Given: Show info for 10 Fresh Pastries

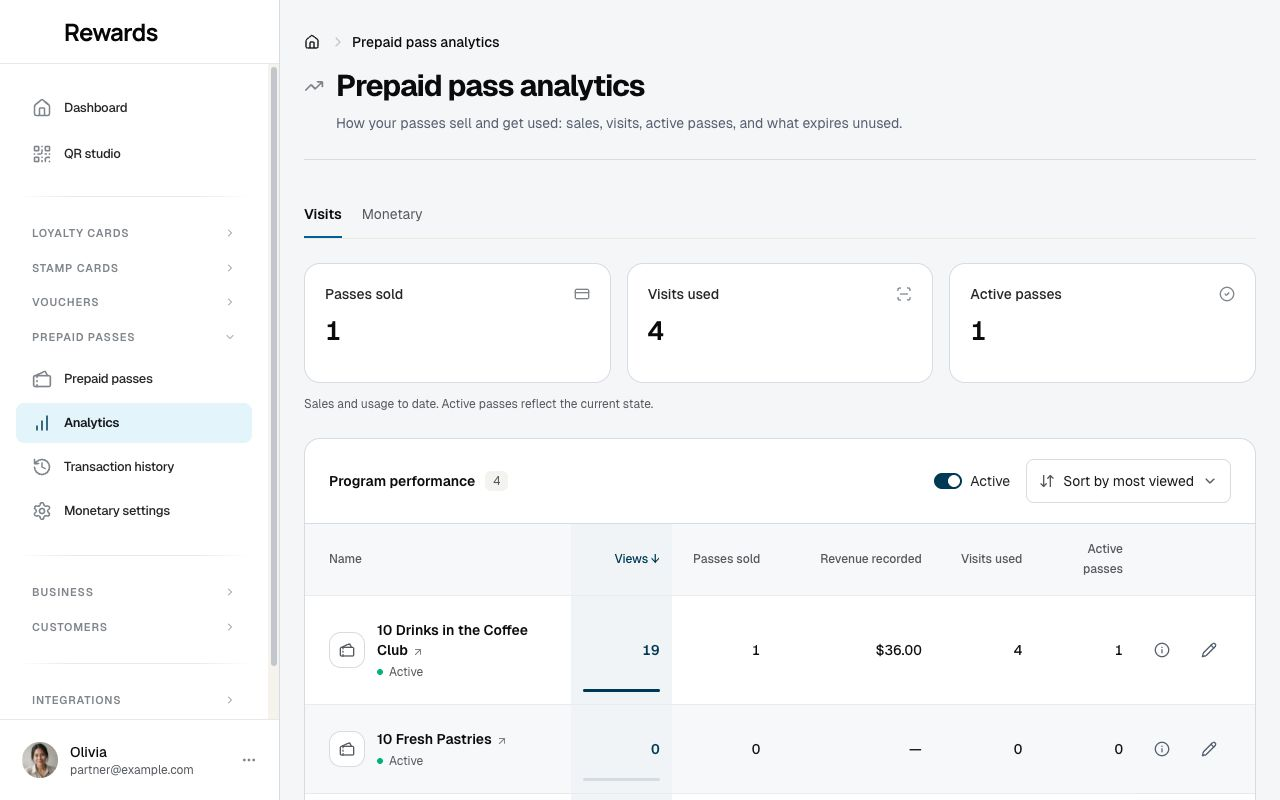Looking at the screenshot, I should 1162,749.
